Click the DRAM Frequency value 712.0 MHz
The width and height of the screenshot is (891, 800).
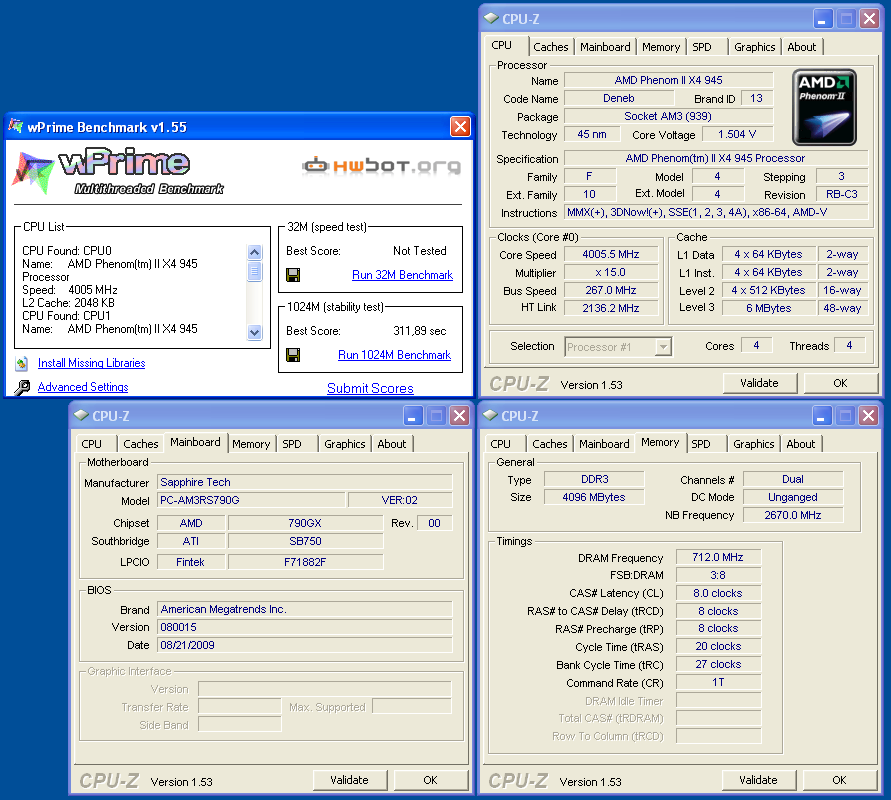(718, 557)
